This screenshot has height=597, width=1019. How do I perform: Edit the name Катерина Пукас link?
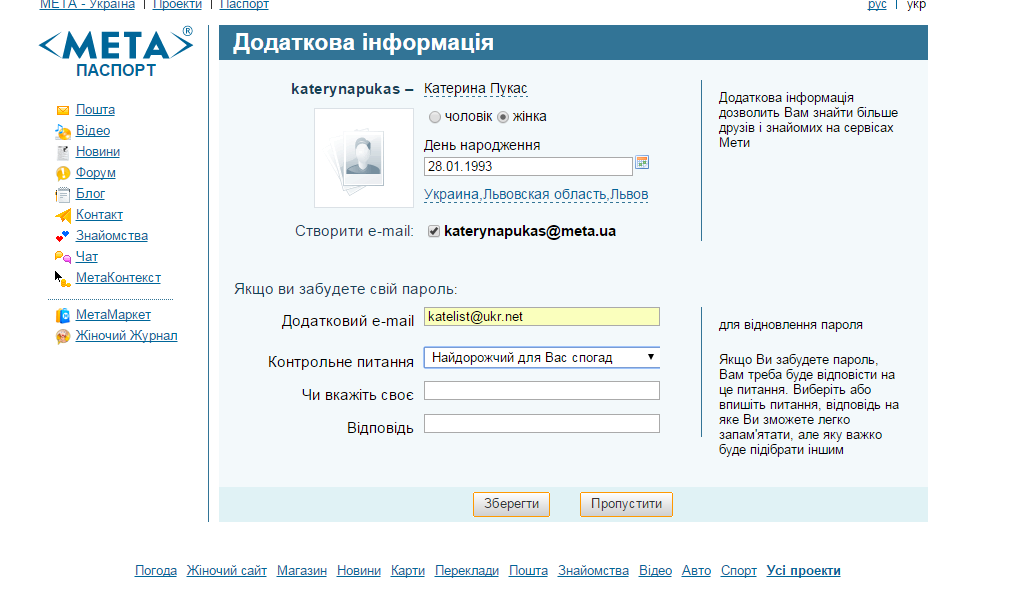pos(476,88)
